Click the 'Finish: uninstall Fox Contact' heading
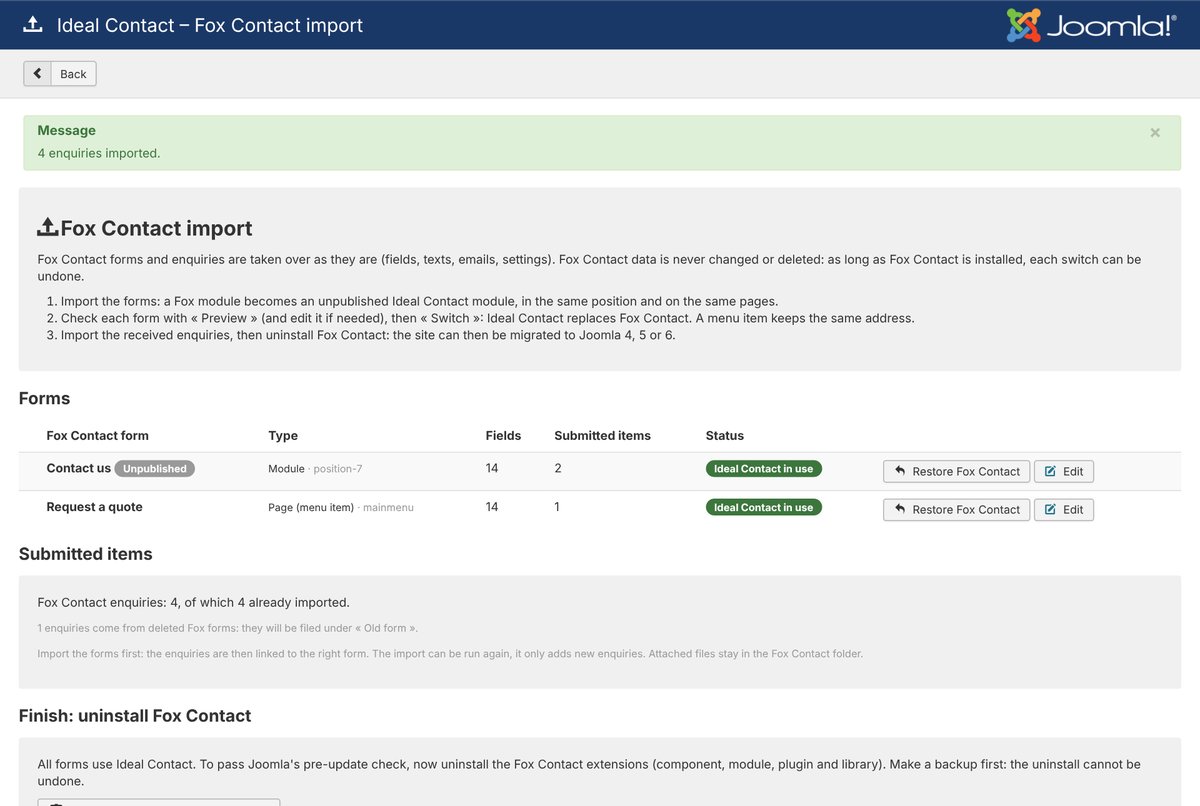The height and width of the screenshot is (806, 1200). pos(134,715)
